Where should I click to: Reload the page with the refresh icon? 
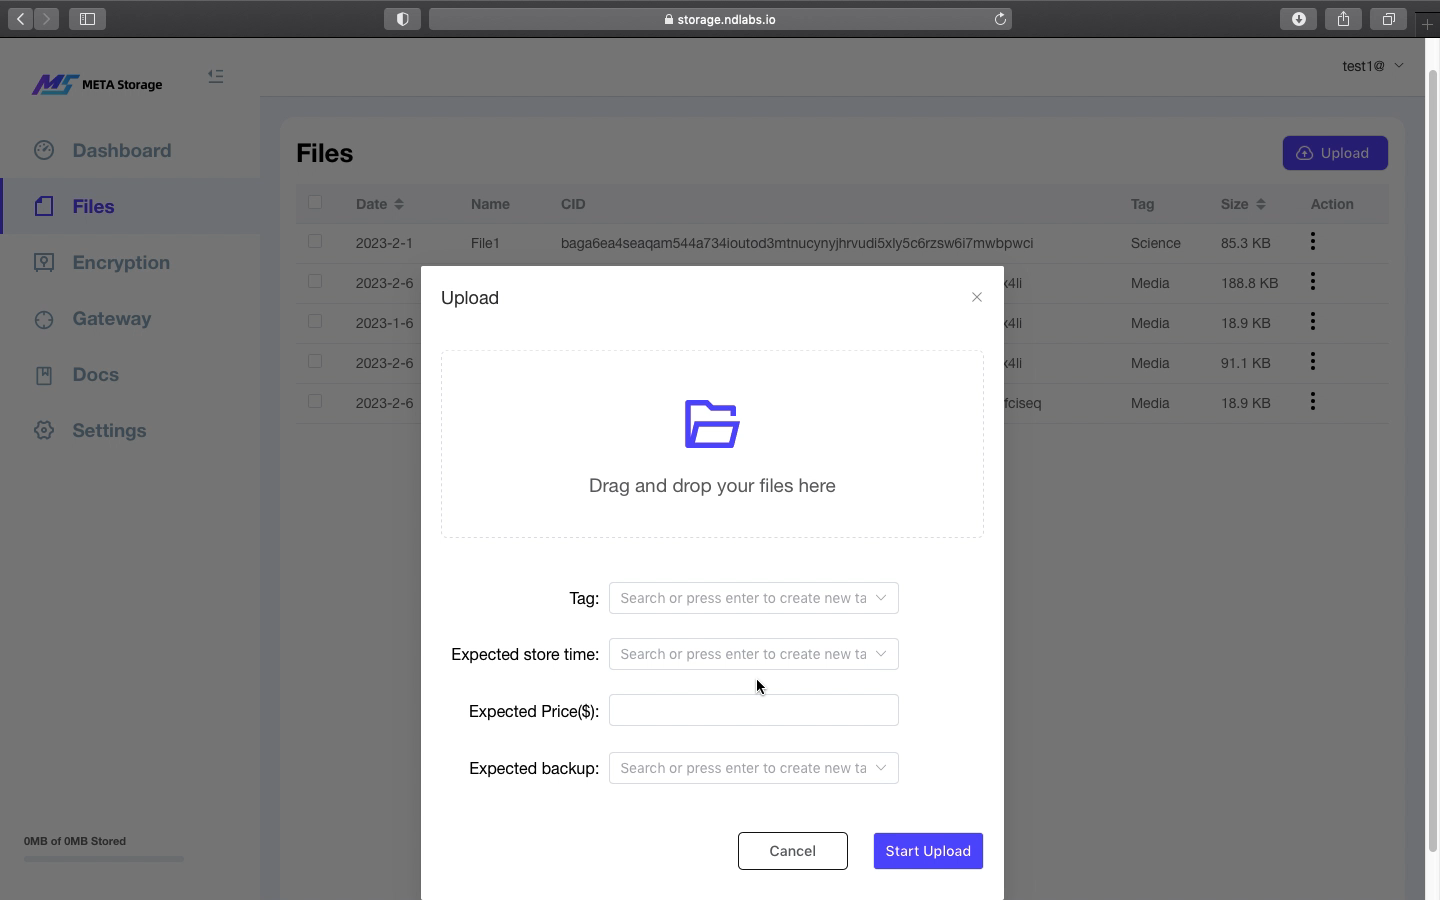1000,19
